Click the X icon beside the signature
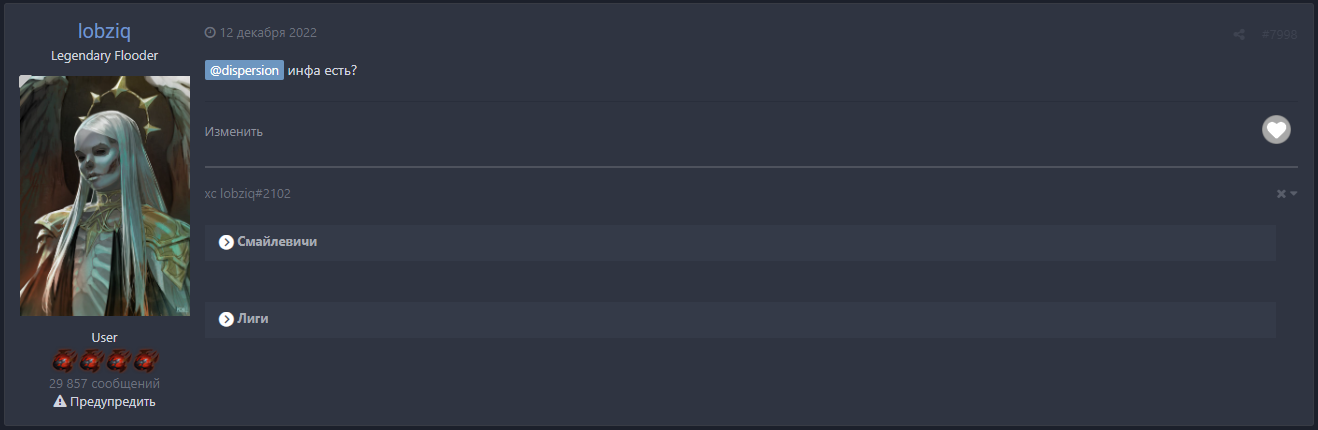 click(1281, 194)
